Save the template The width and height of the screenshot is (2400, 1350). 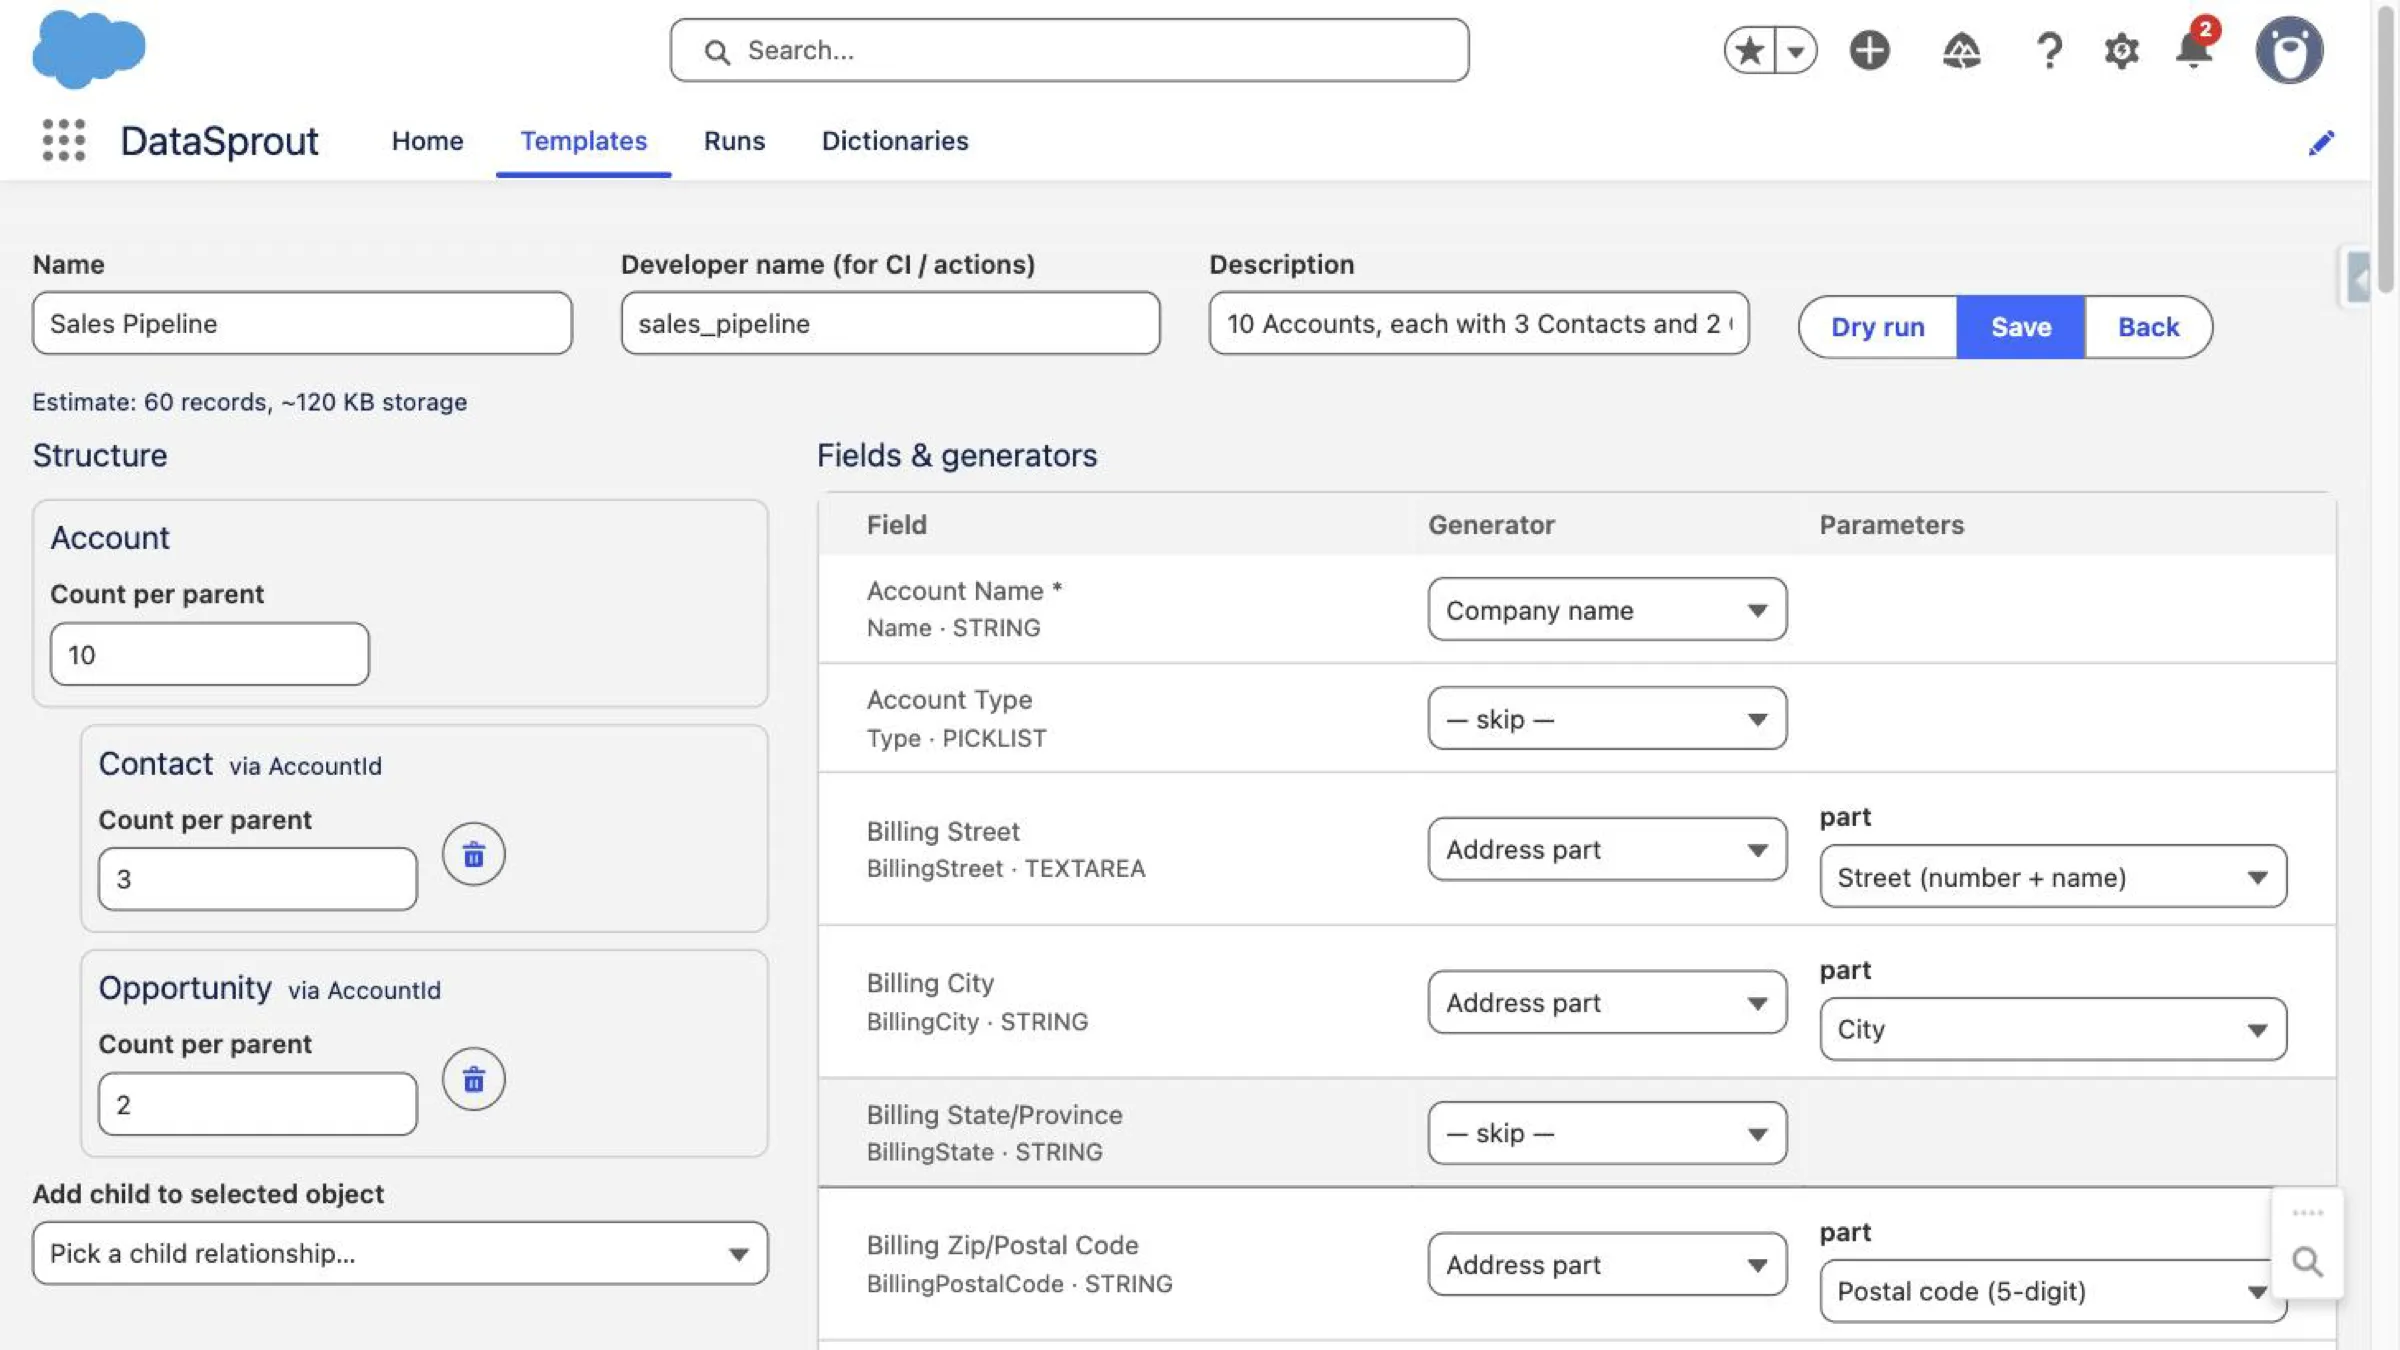click(x=2021, y=327)
